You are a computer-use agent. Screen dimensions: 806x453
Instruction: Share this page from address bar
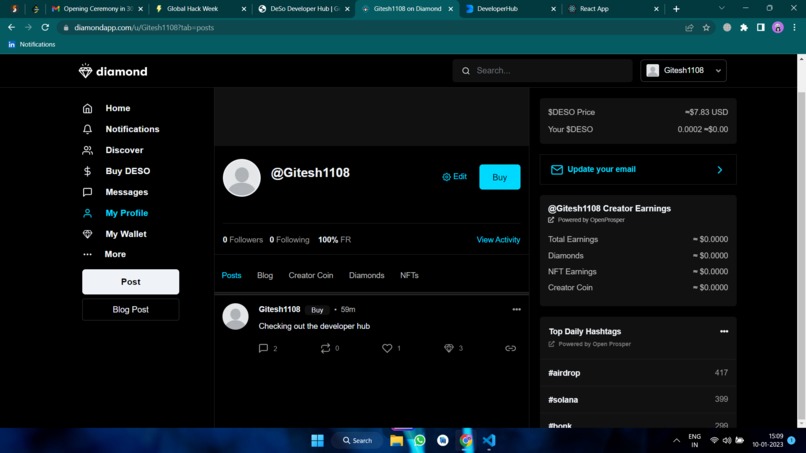coord(689,28)
